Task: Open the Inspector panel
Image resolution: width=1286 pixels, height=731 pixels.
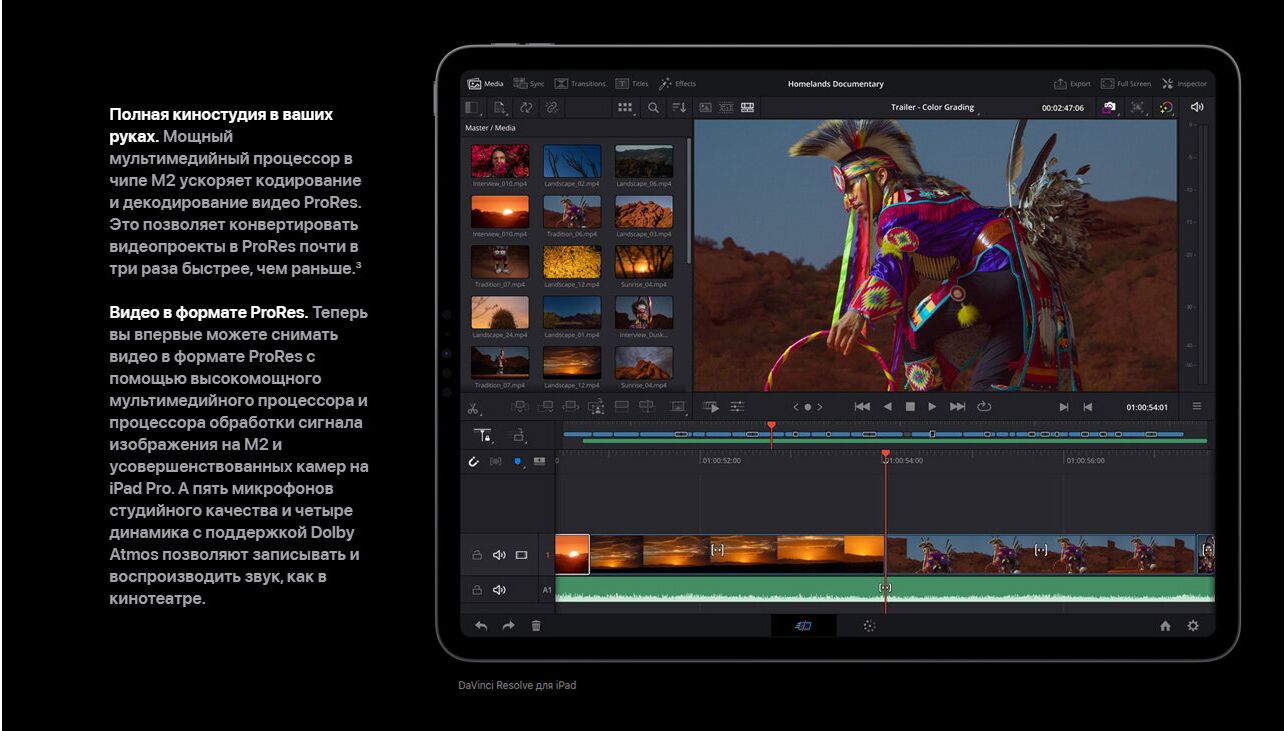Action: [1184, 84]
